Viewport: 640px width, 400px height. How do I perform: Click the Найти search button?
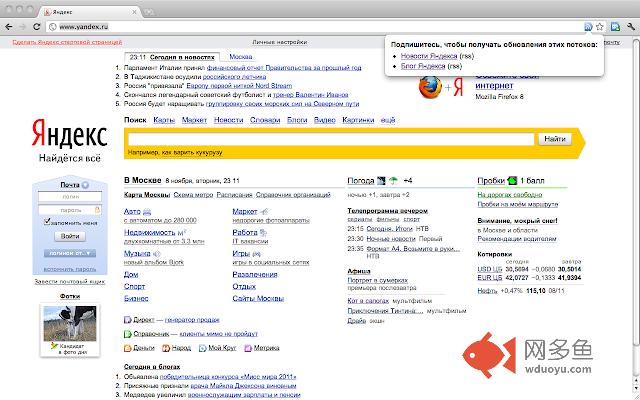pos(555,139)
